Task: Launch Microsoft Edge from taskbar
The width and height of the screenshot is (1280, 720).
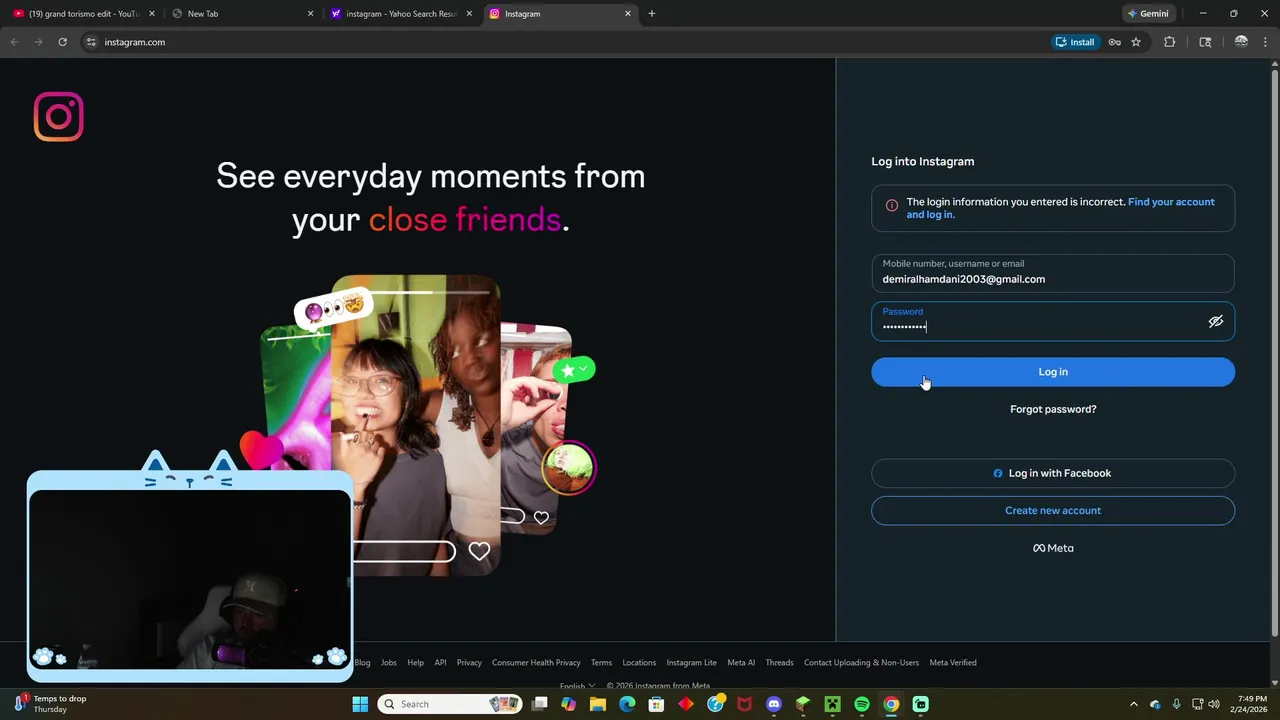Action: [x=627, y=704]
